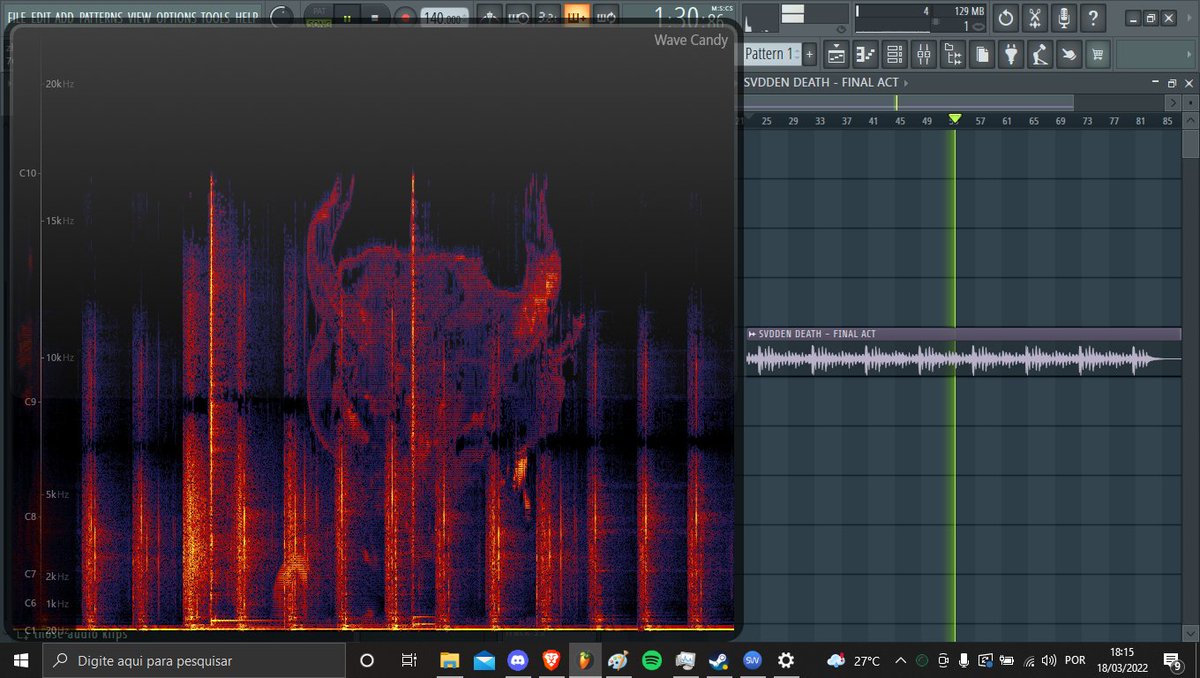Image resolution: width=1200 pixels, height=678 pixels.
Task: Open Discord from the taskbar
Action: pos(517,660)
